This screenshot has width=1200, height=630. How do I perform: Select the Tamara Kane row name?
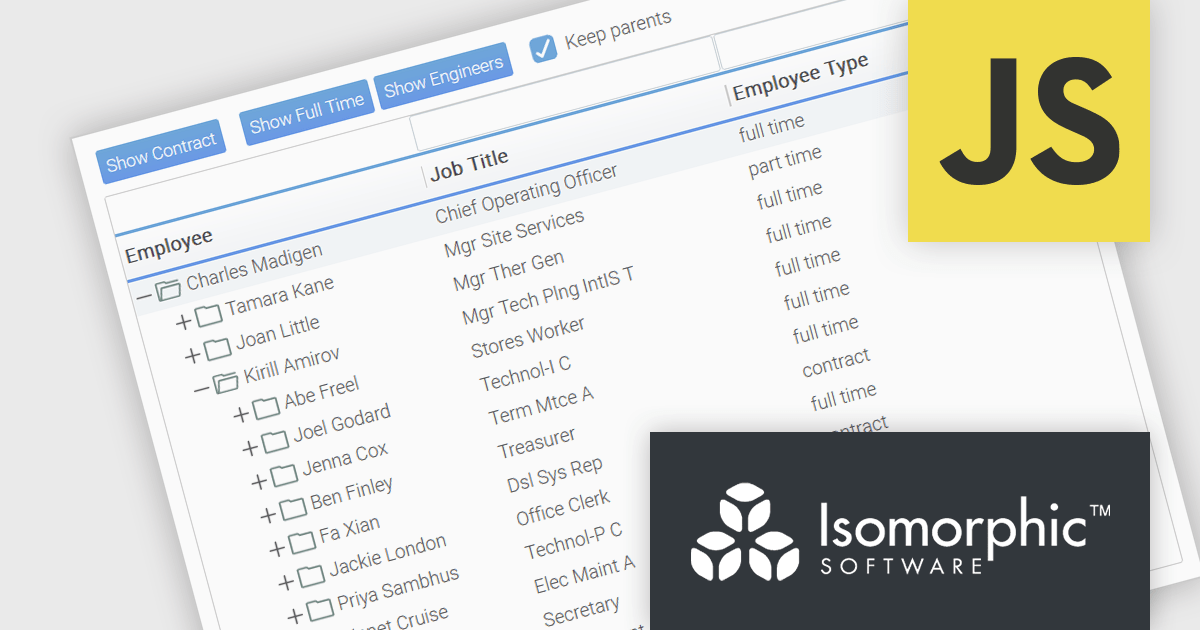(280, 296)
